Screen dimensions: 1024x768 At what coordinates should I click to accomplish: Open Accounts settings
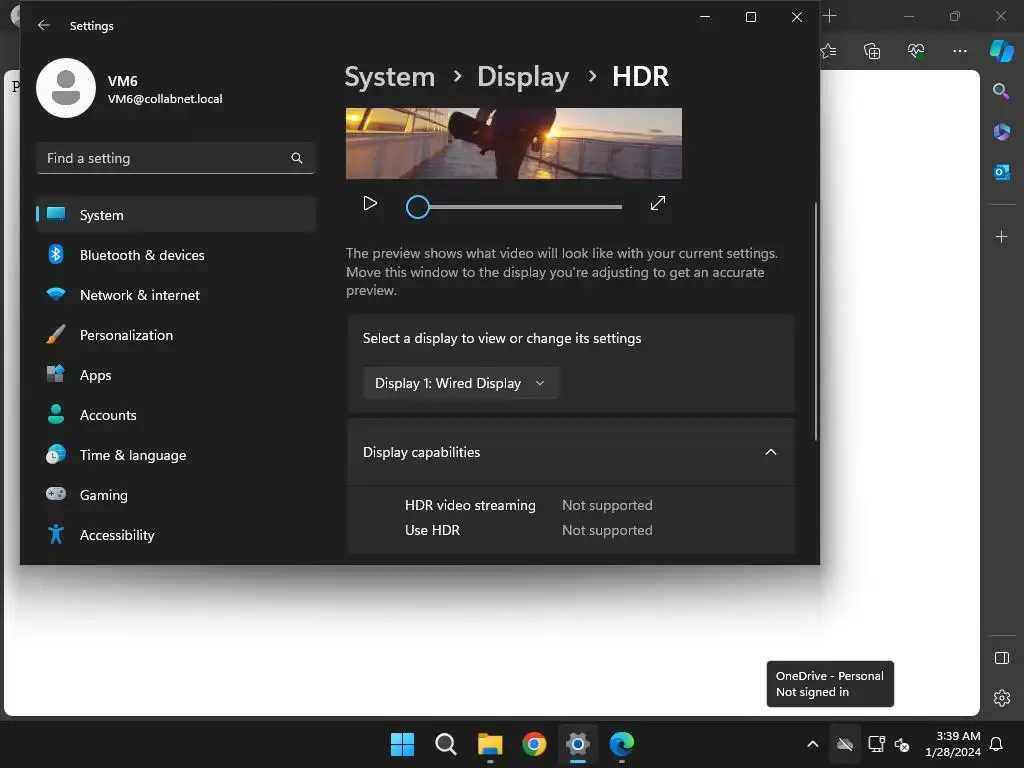point(176,415)
